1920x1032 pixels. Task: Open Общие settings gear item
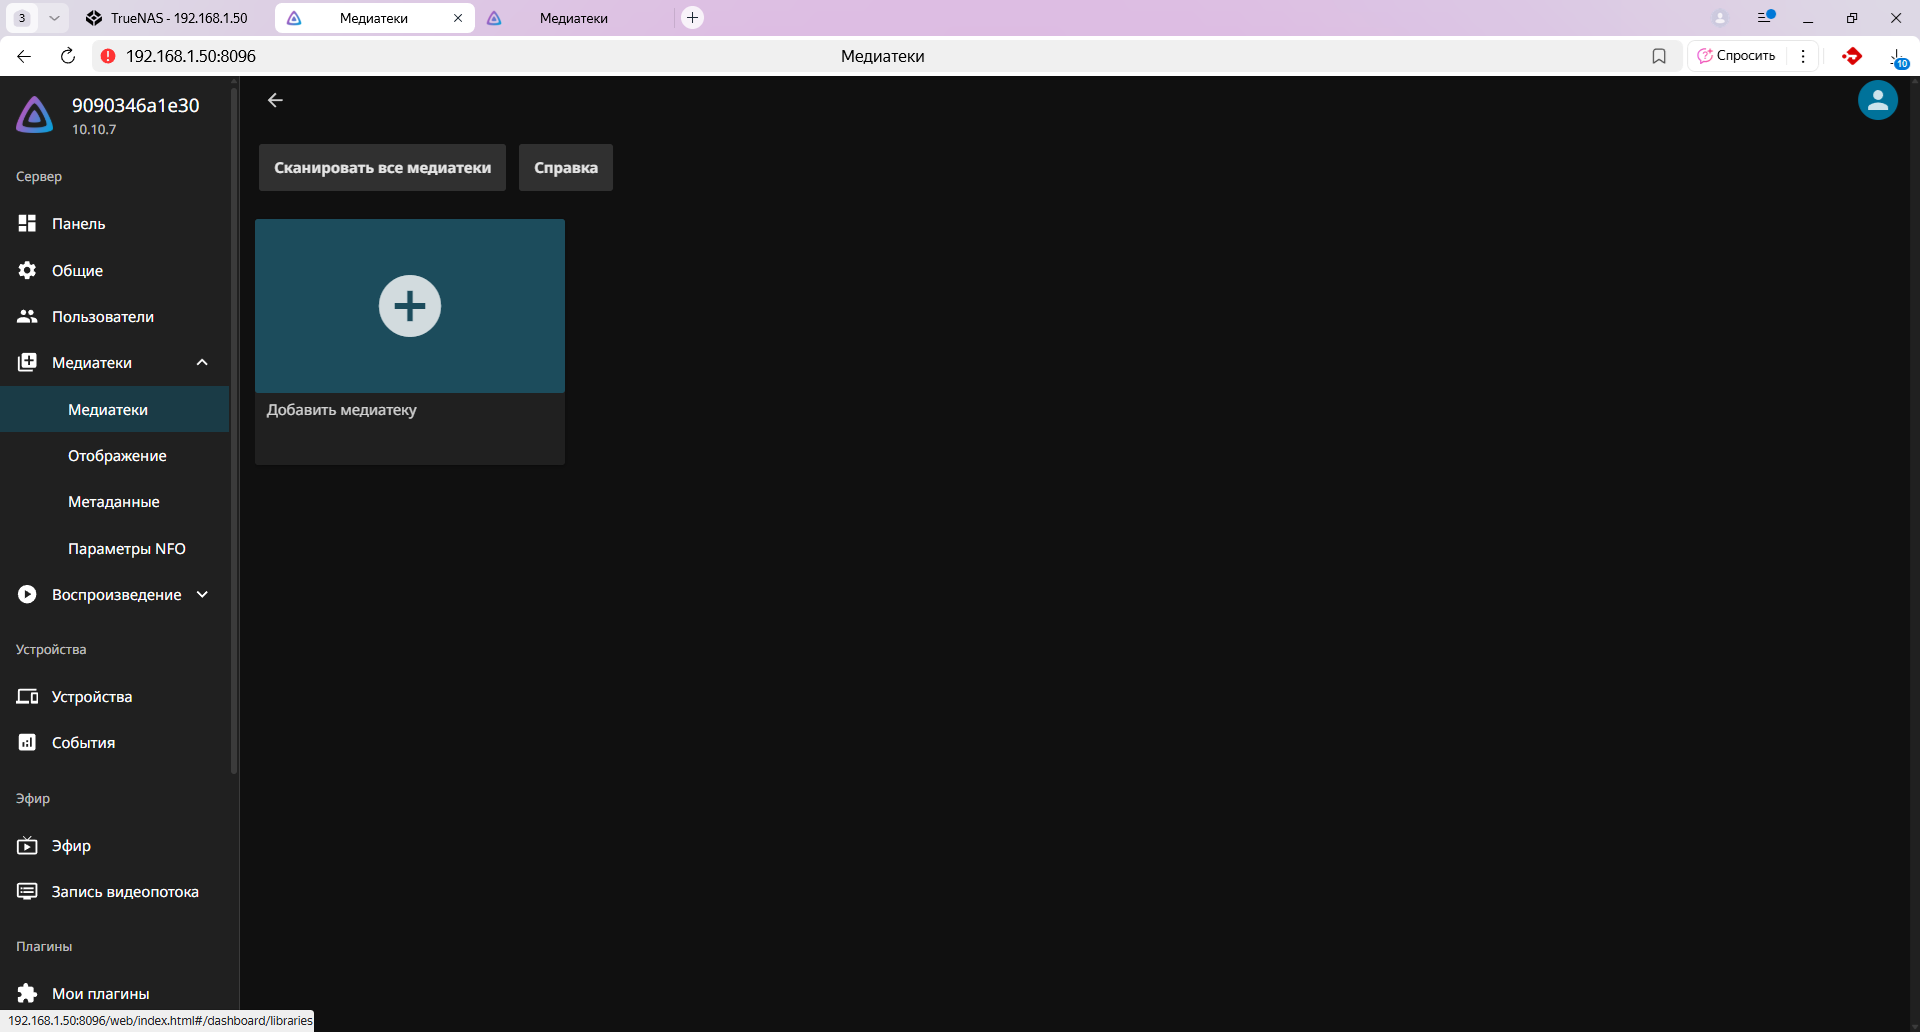click(x=77, y=271)
